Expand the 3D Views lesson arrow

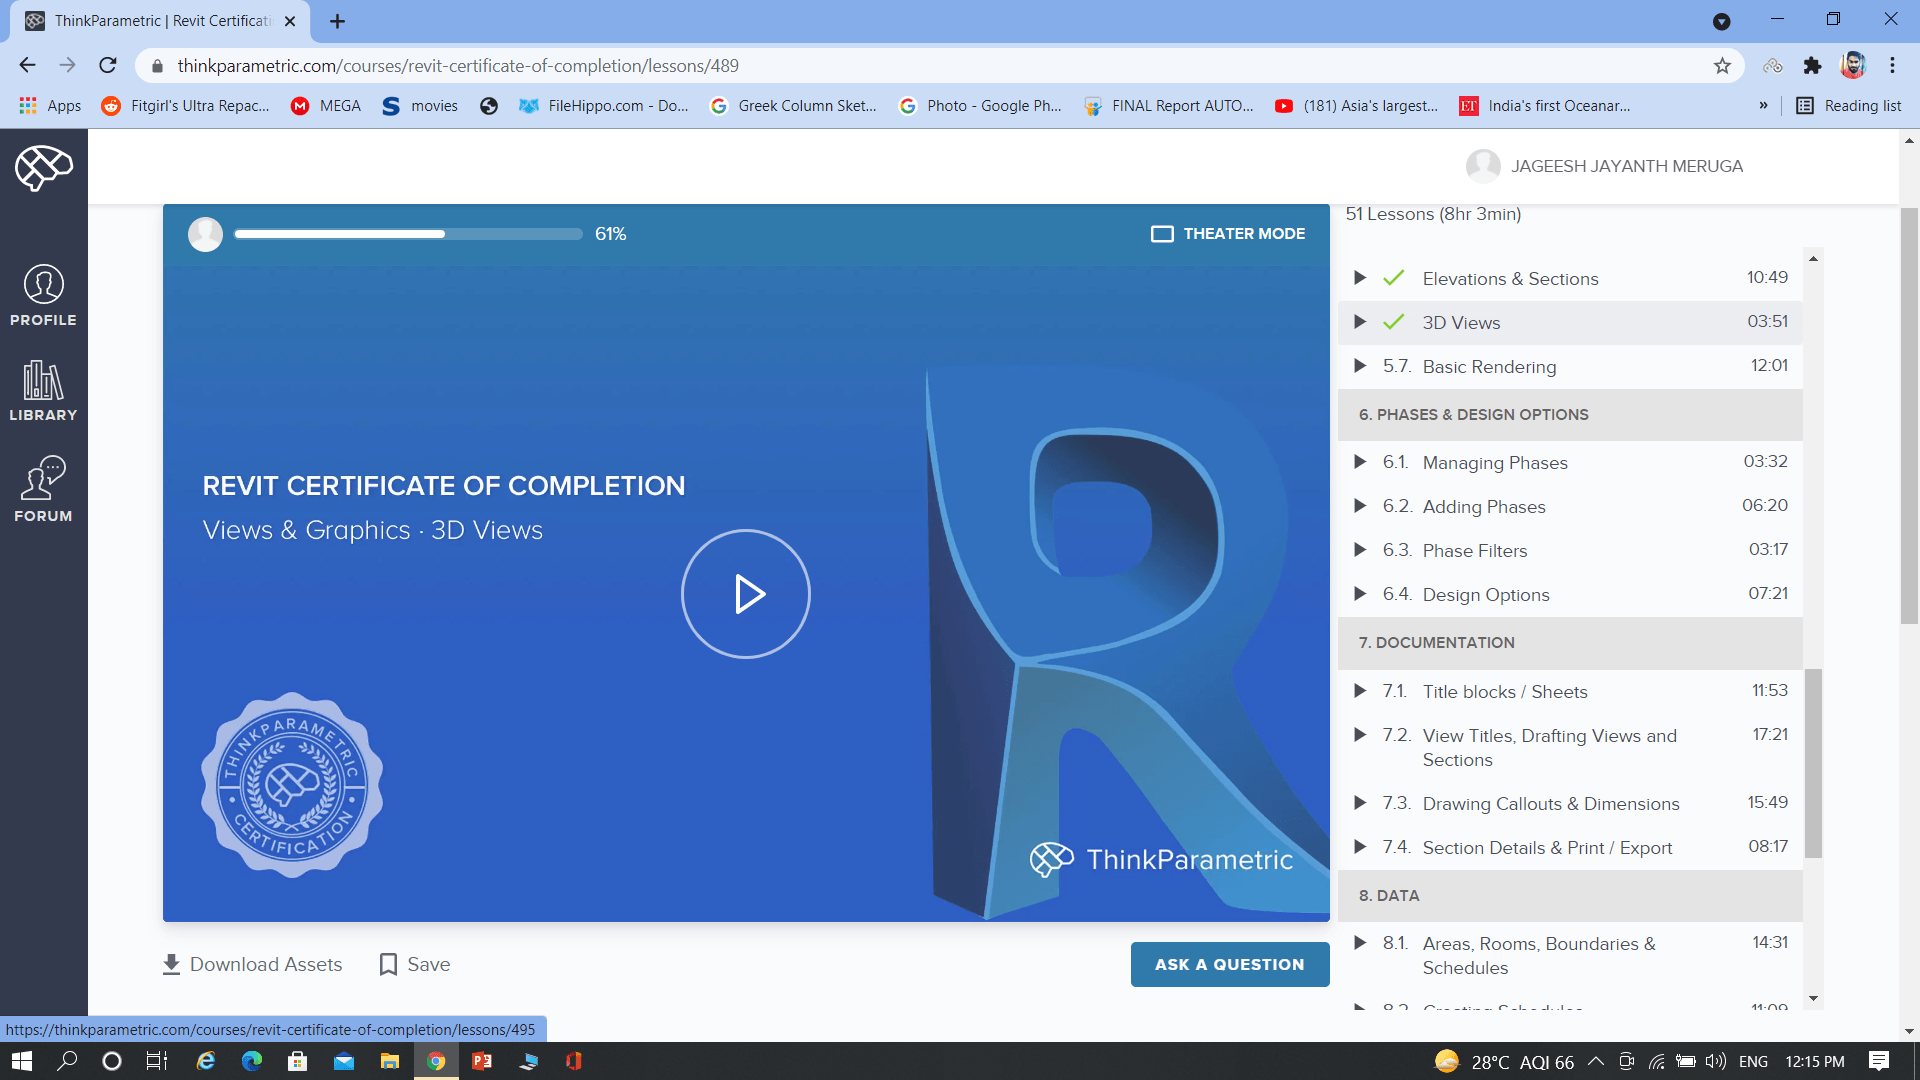click(1360, 322)
